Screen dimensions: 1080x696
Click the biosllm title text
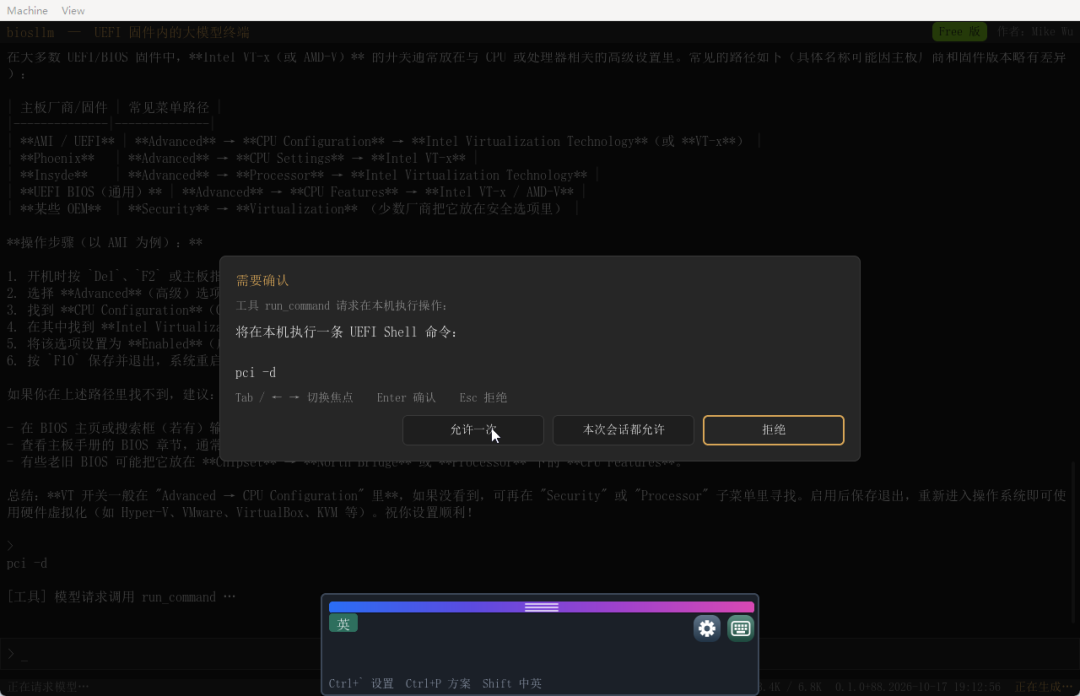[x=30, y=32]
